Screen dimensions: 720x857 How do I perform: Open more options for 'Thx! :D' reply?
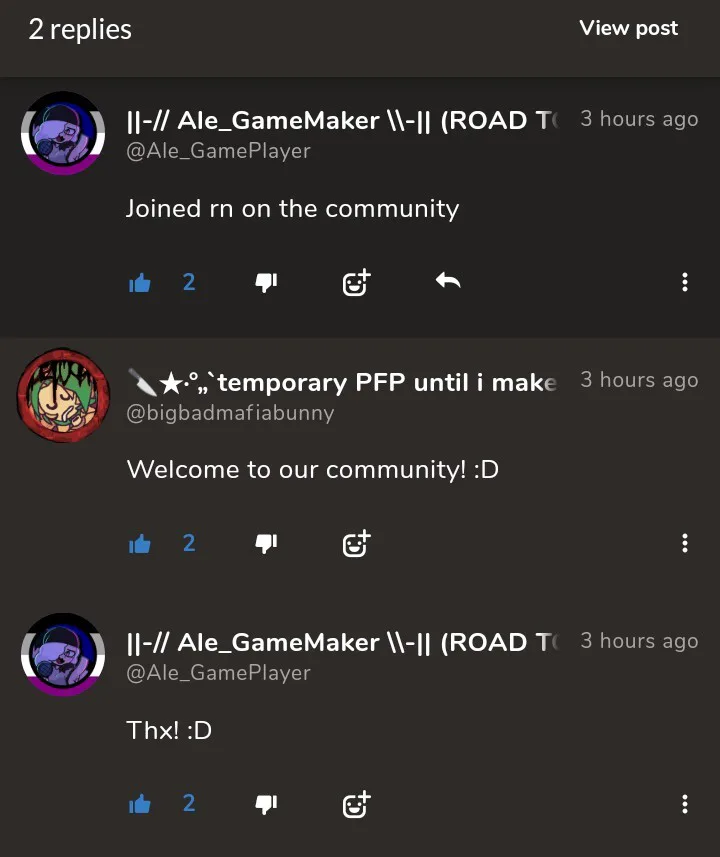(684, 804)
